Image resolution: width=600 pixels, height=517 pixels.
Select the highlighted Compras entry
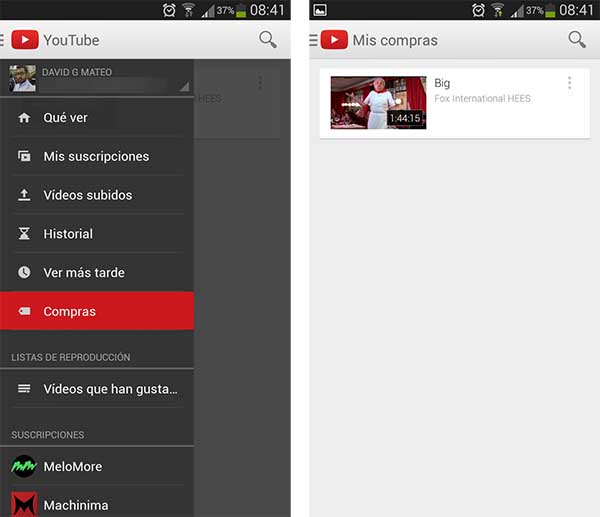click(x=97, y=311)
